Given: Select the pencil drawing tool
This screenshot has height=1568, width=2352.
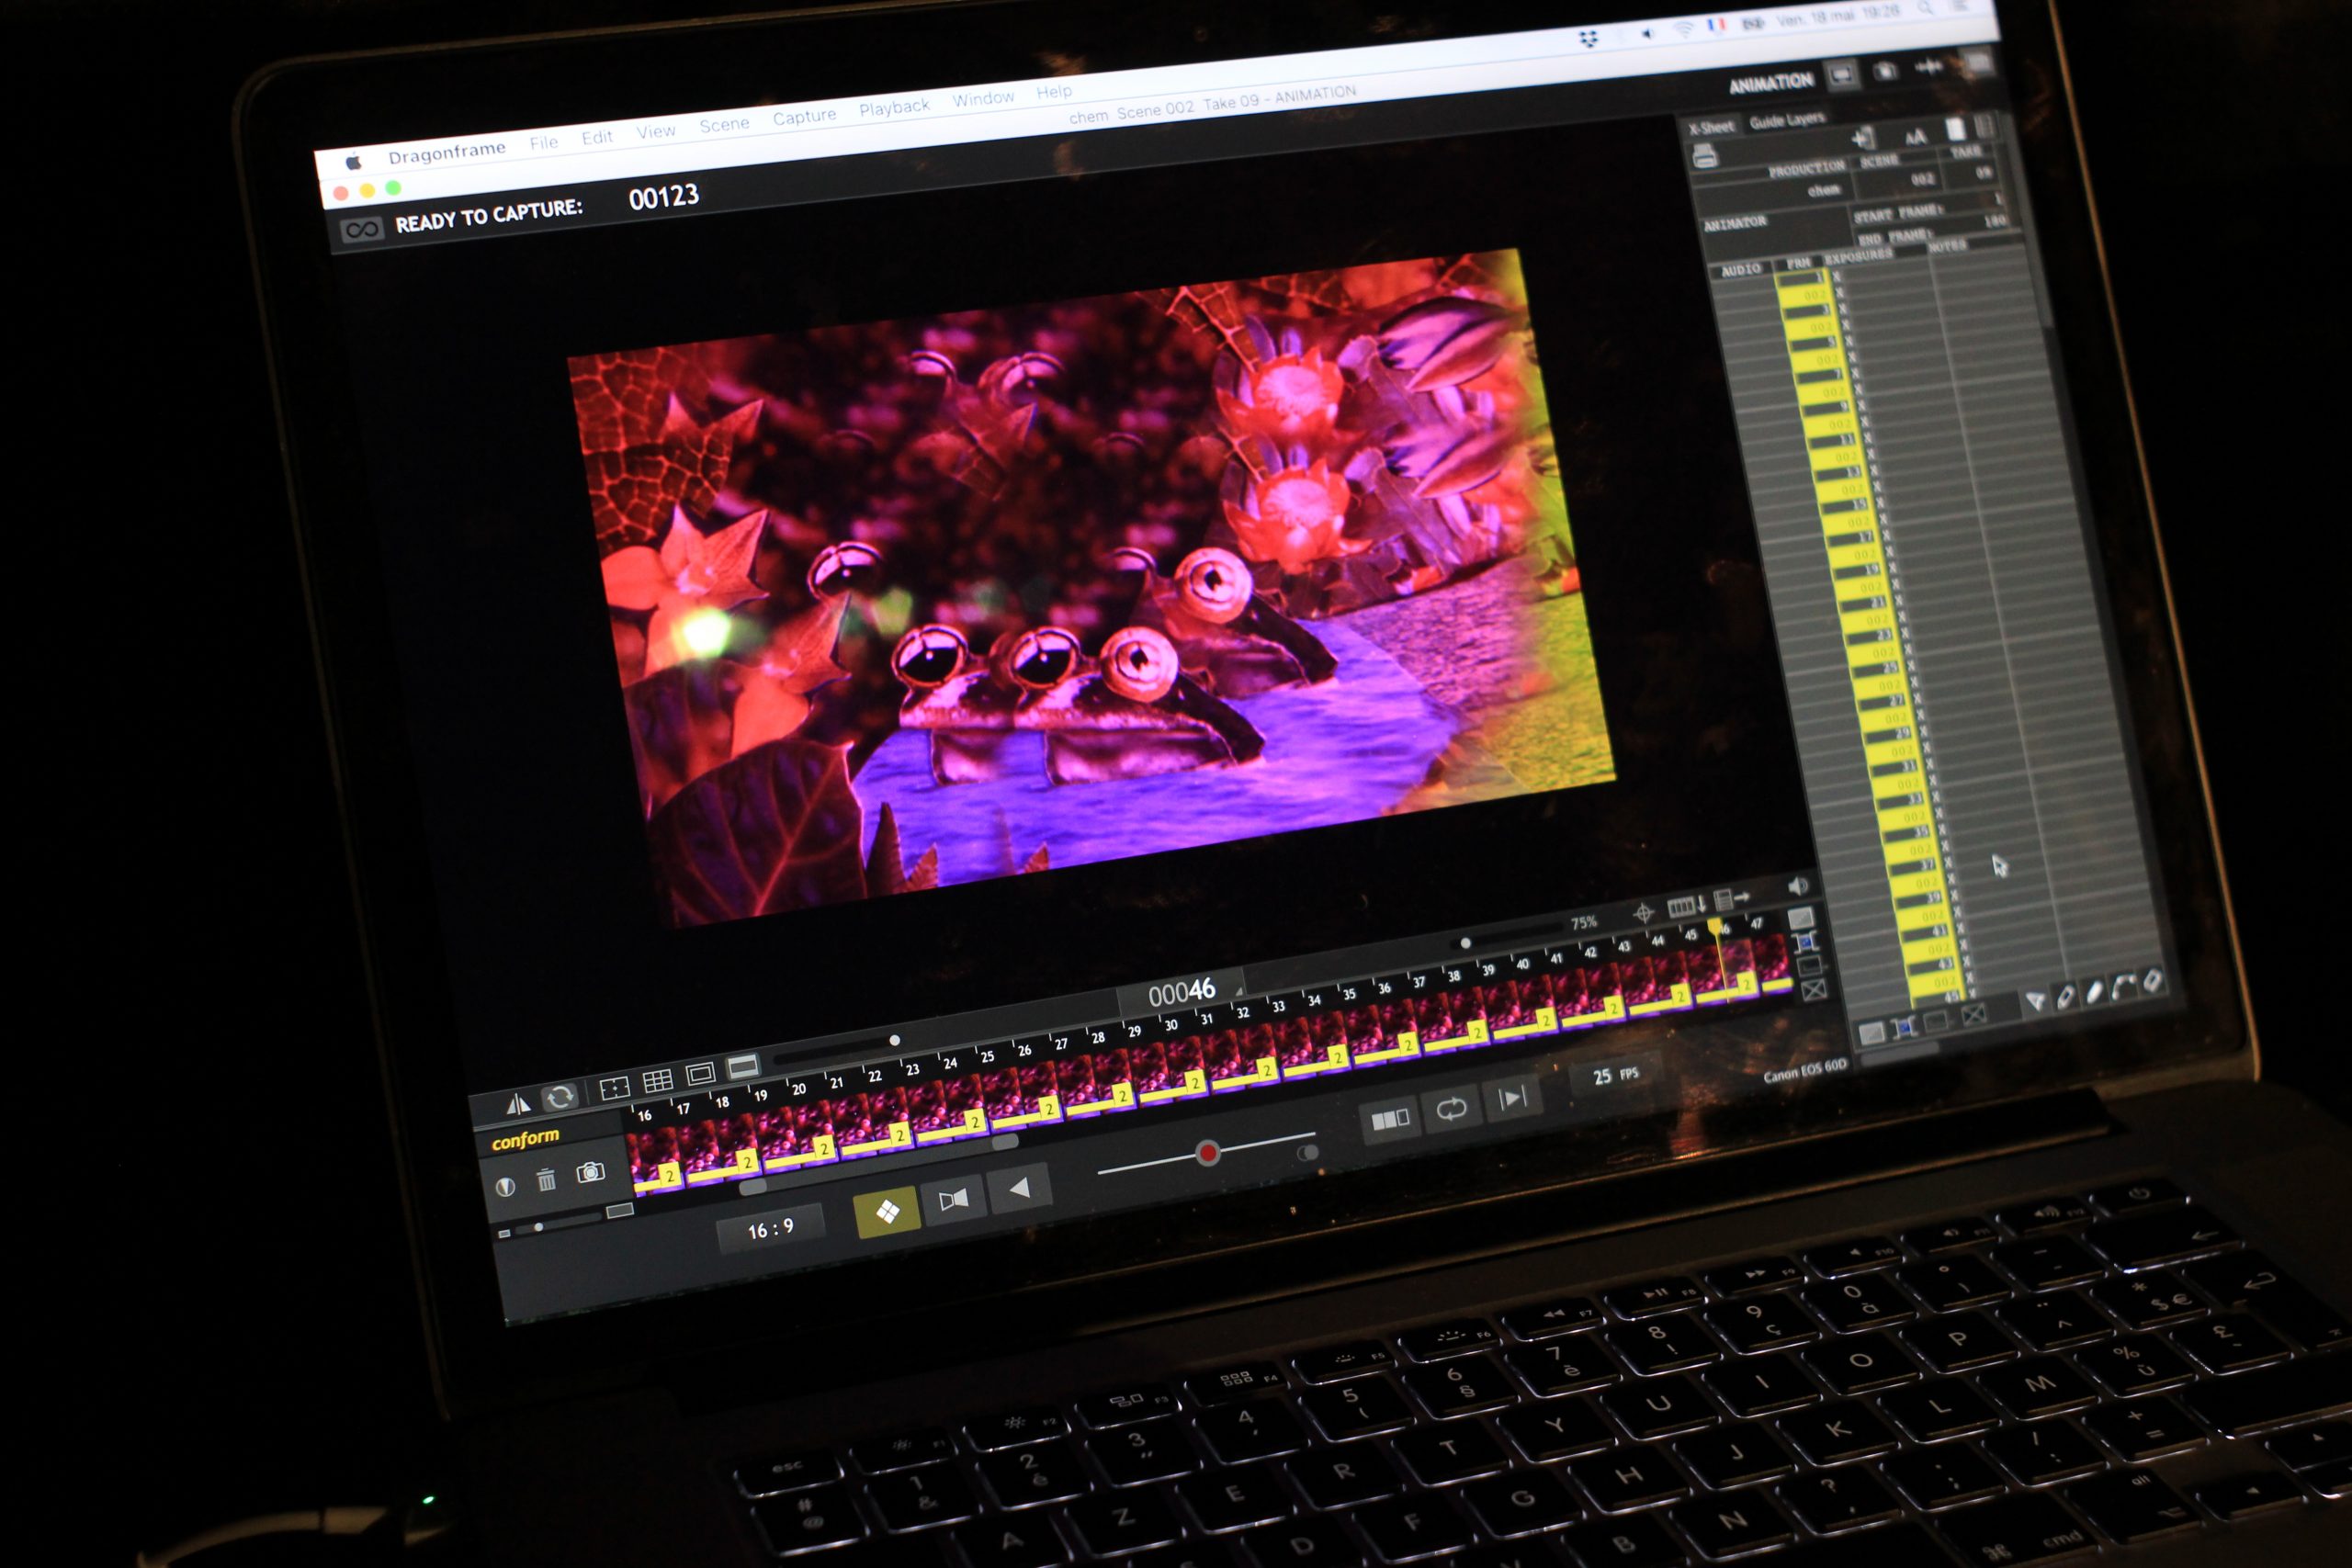Looking at the screenshot, I should pyautogui.click(x=2065, y=995).
